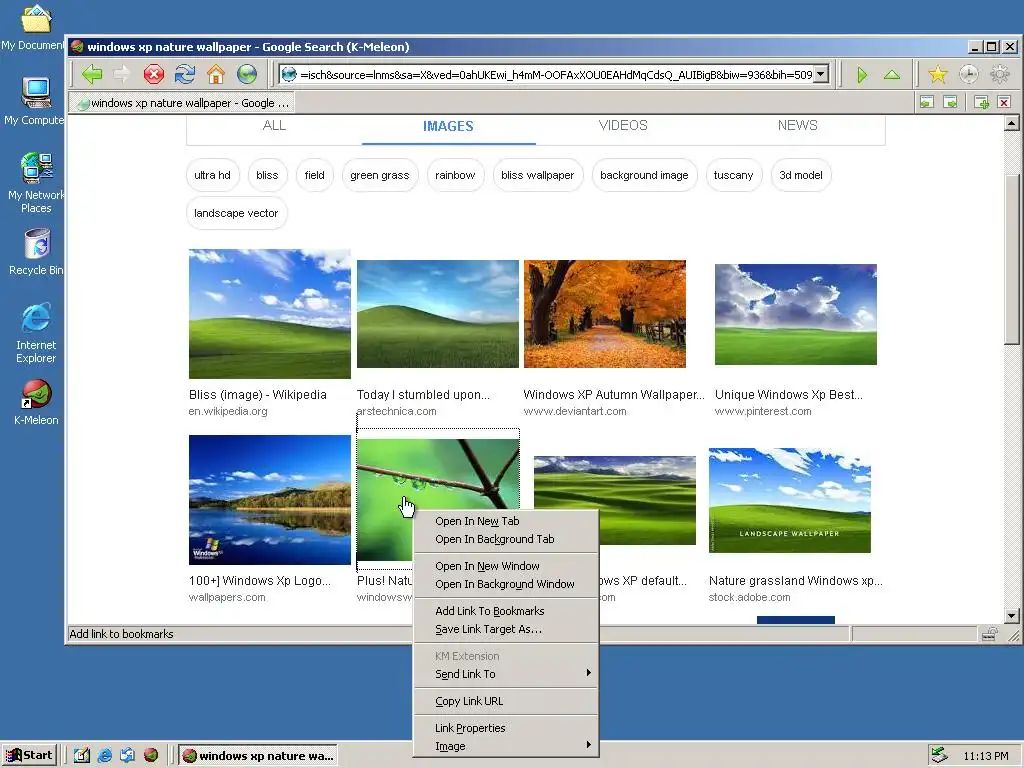Viewport: 1024px width, 768px height.
Task: Open preferences with the gear icon
Action: (1000, 74)
